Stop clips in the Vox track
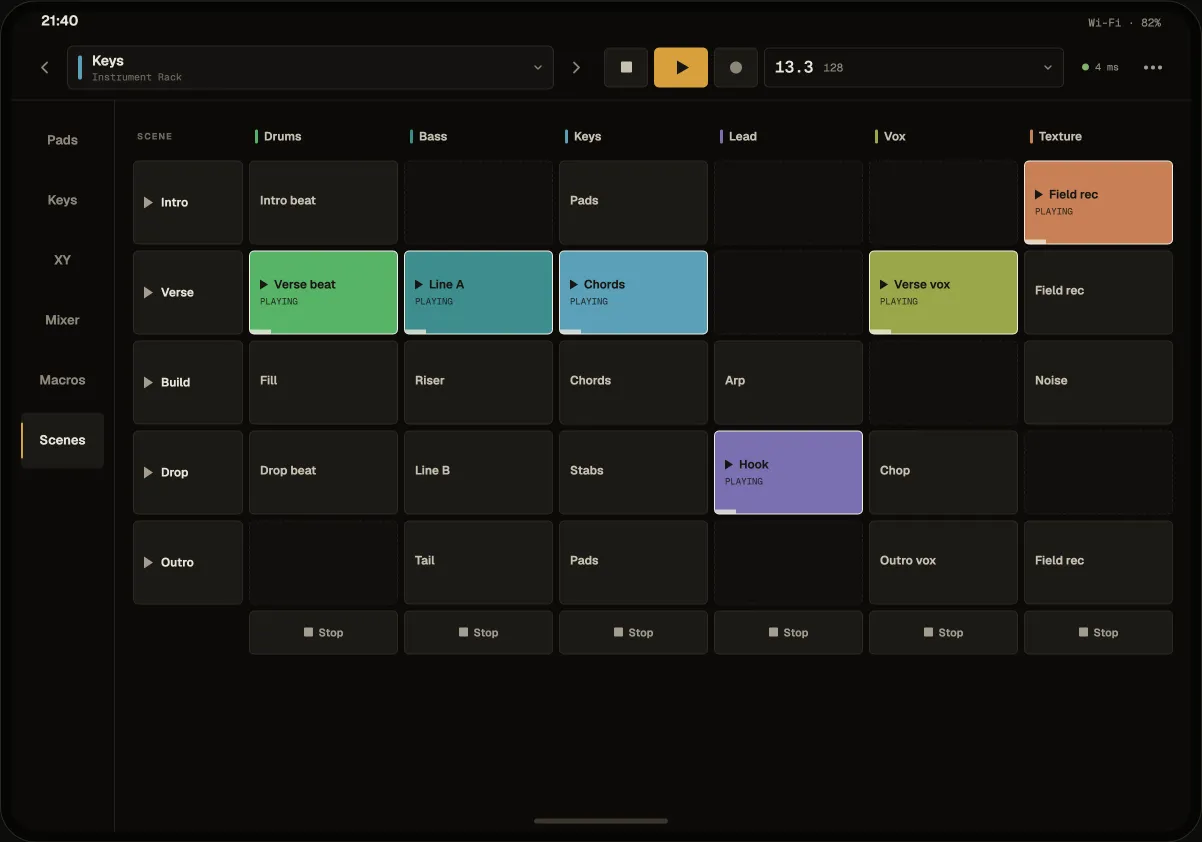This screenshot has height=842, width=1202. tap(943, 632)
